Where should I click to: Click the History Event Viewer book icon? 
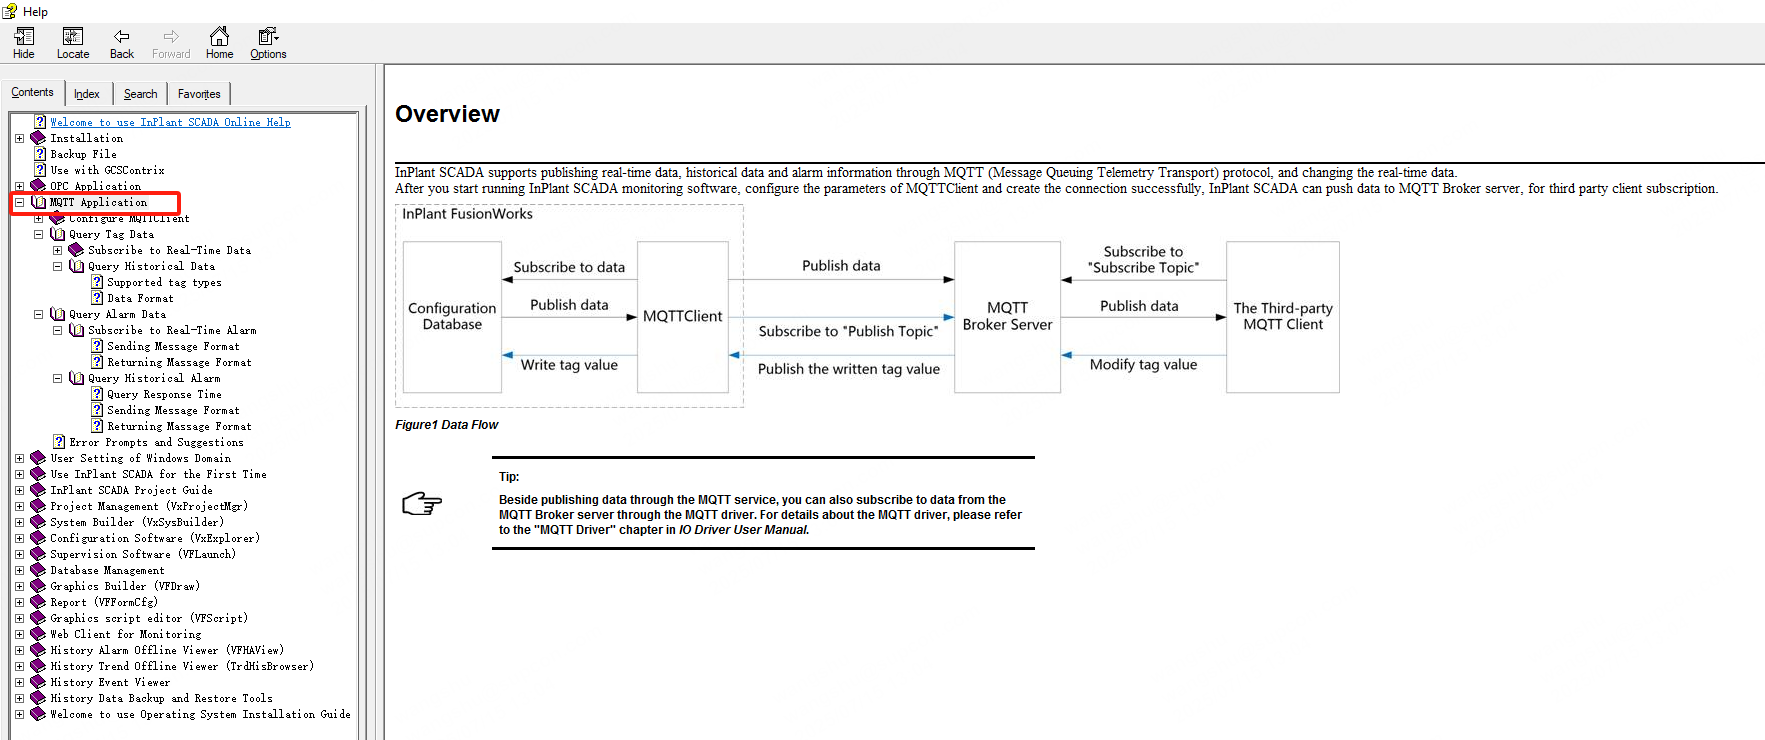coord(38,682)
